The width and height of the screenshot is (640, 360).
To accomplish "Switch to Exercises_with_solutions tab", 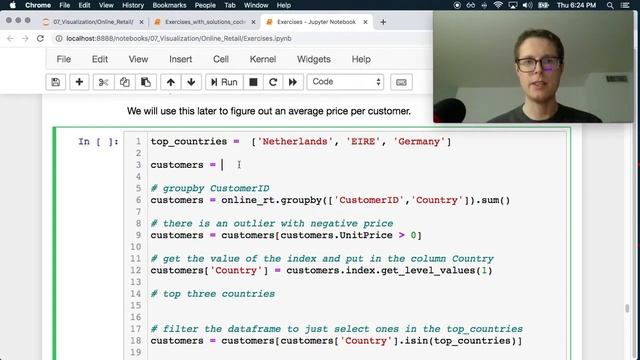I will tap(205, 22).
